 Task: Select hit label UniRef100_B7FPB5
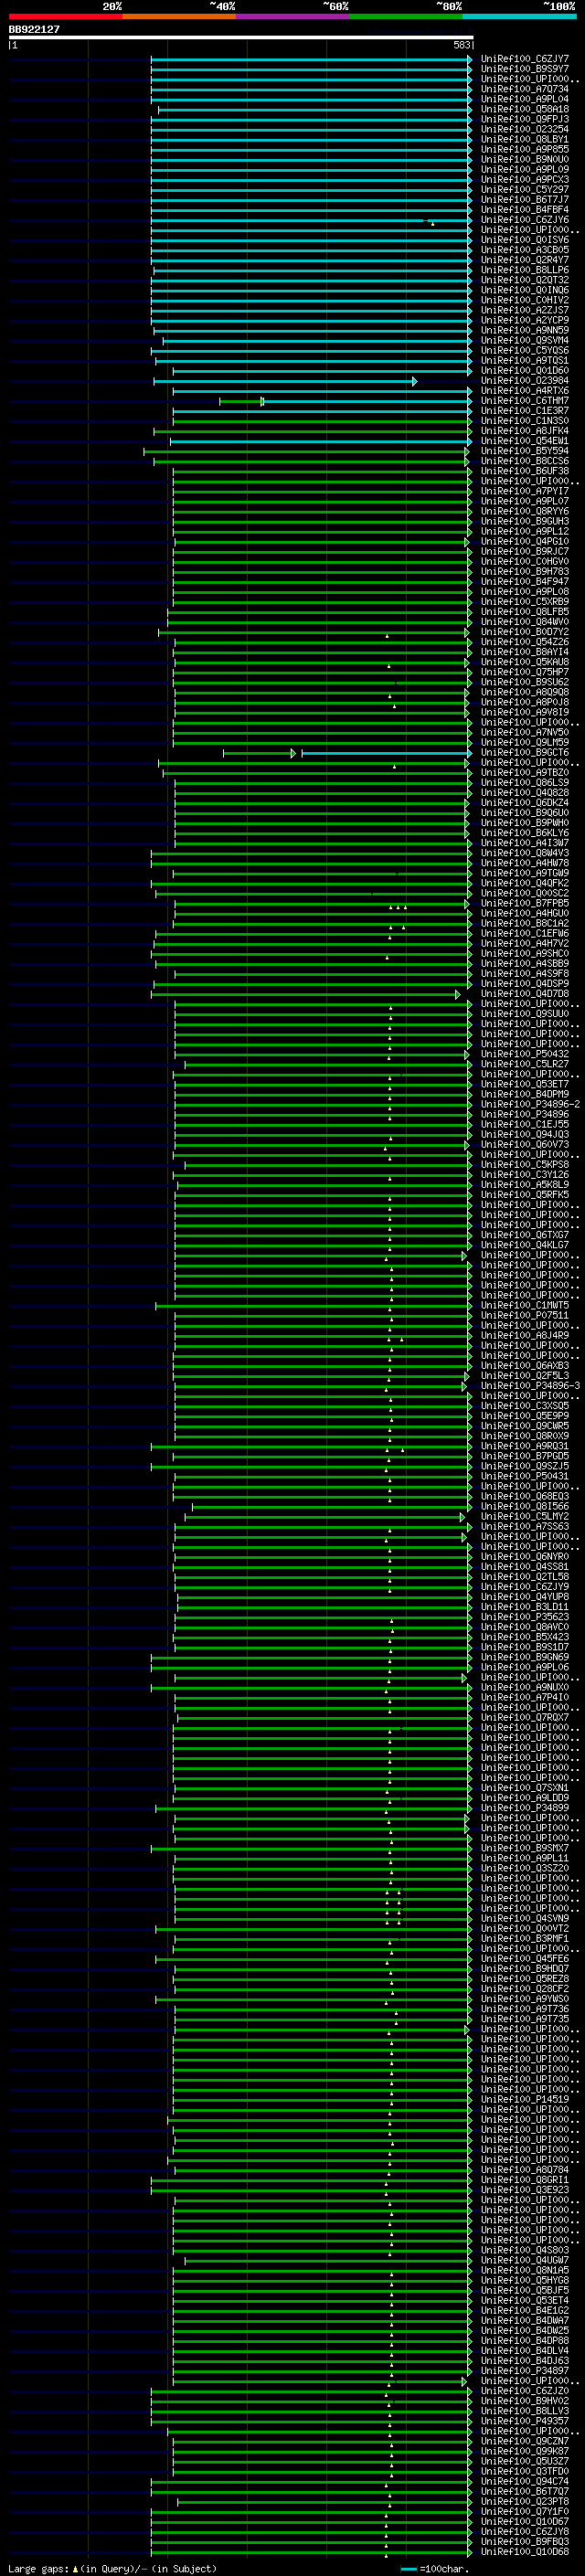tap(525, 904)
